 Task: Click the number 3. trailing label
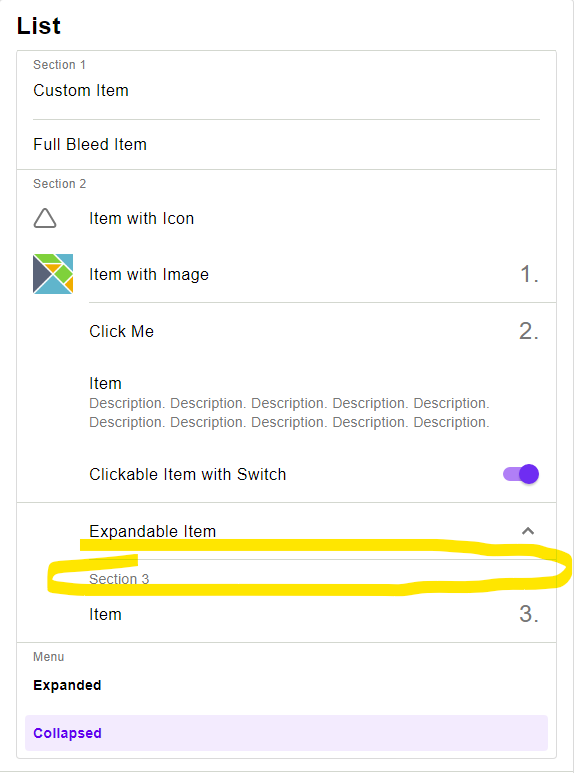click(x=529, y=614)
